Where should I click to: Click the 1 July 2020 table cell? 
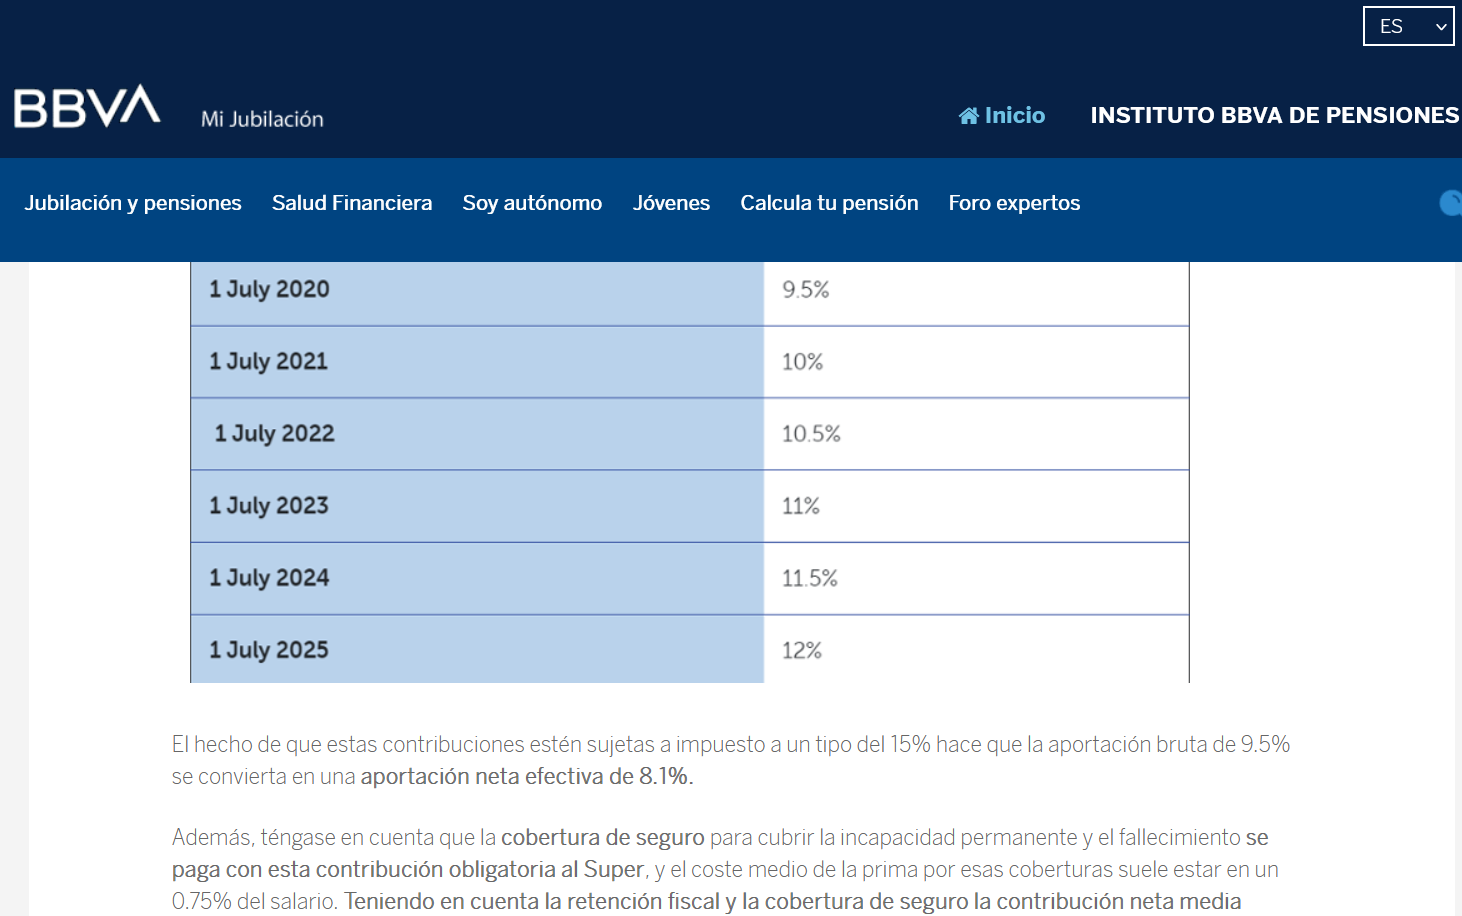[477, 290]
